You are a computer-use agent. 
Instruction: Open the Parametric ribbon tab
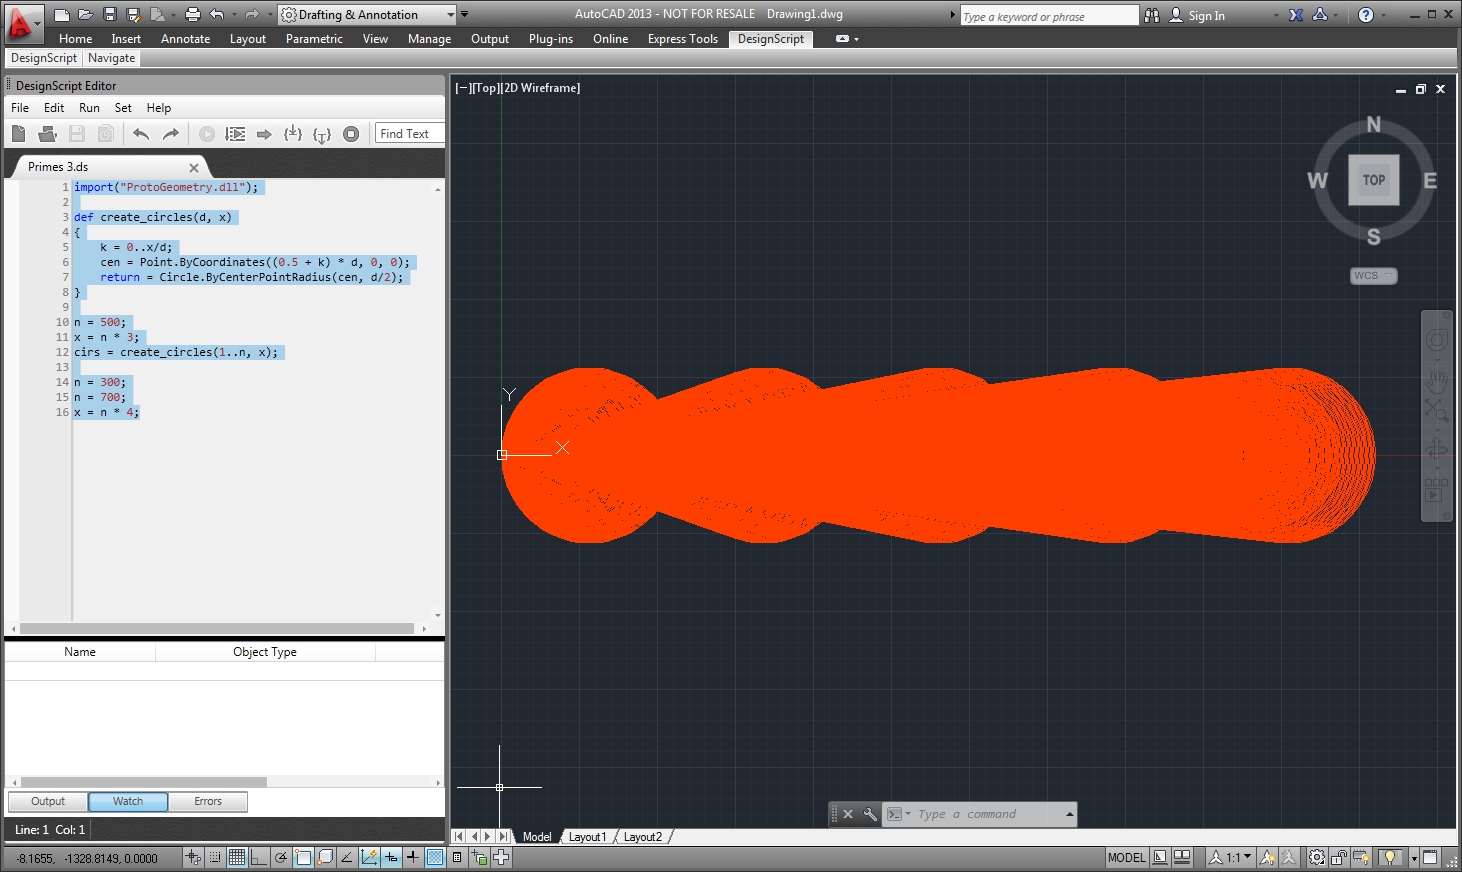313,39
